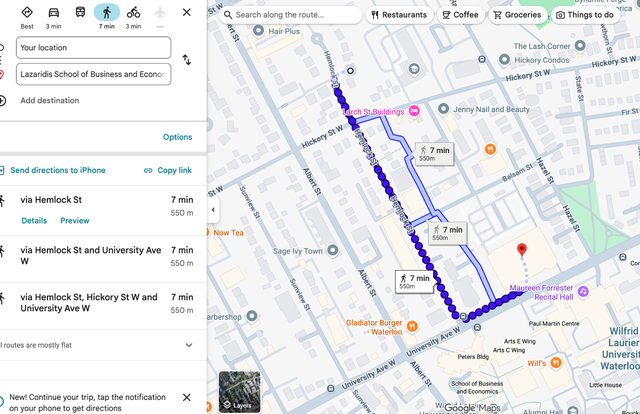Send directions to iPhone

tap(57, 171)
